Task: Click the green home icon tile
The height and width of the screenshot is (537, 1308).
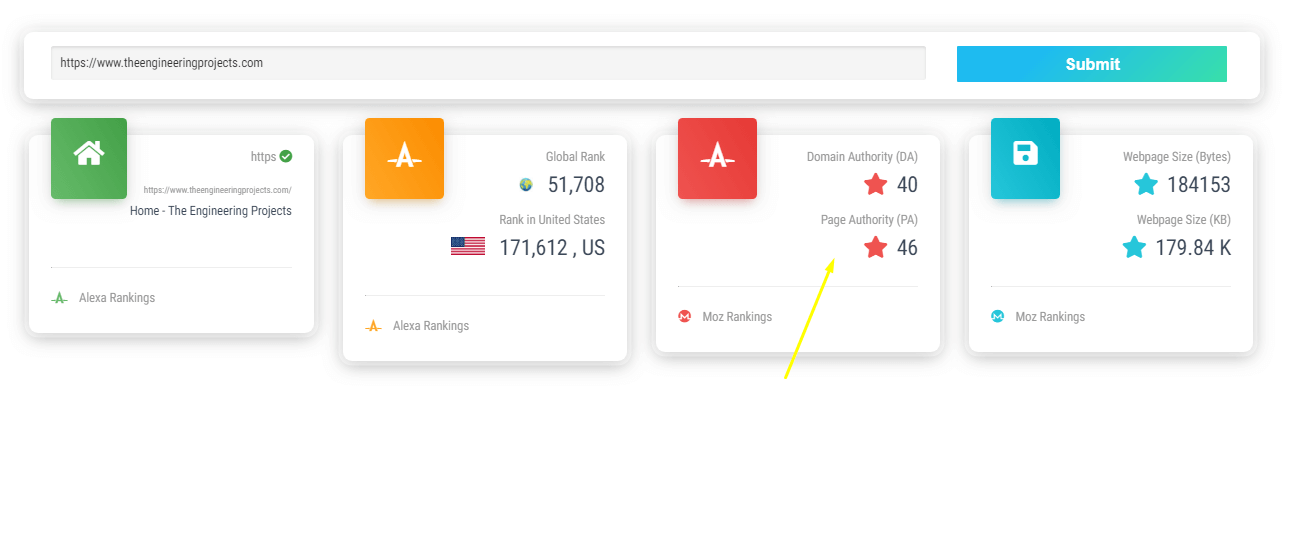Action: point(89,158)
